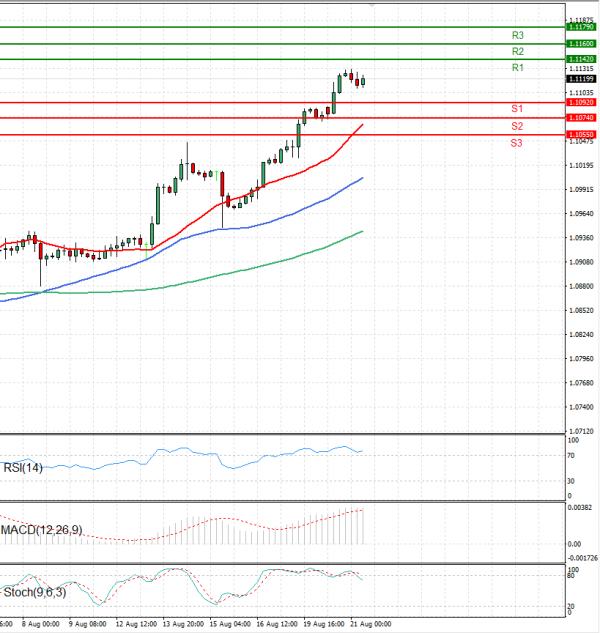Click the R1 resistance label
Screen dimensions: 600x633
tap(518, 68)
